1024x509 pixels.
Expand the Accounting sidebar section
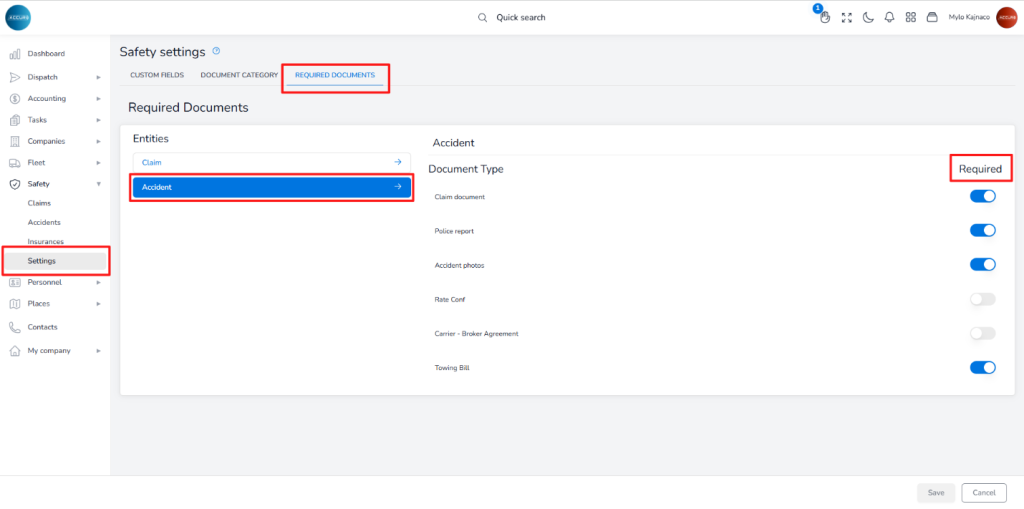tap(55, 98)
